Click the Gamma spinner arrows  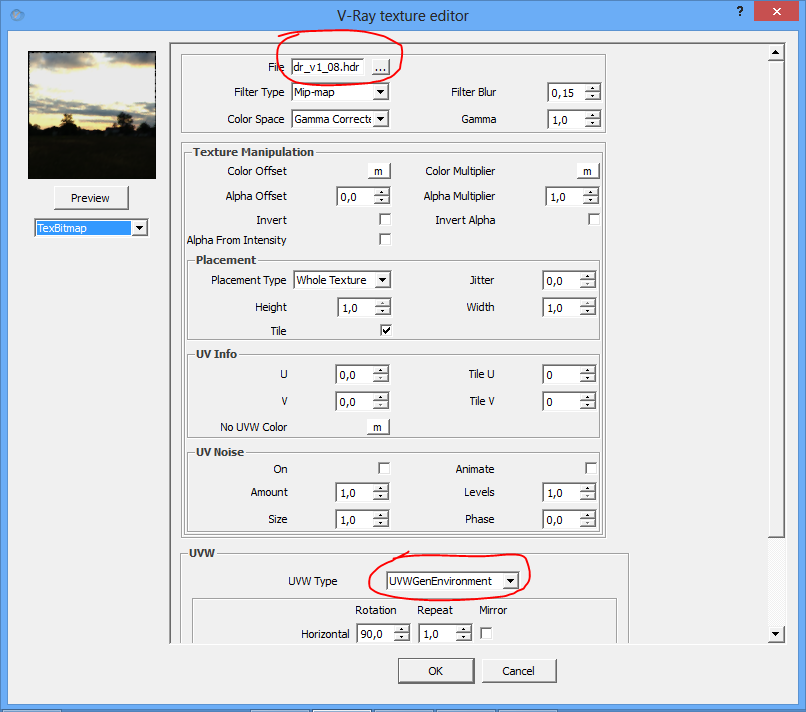593,120
